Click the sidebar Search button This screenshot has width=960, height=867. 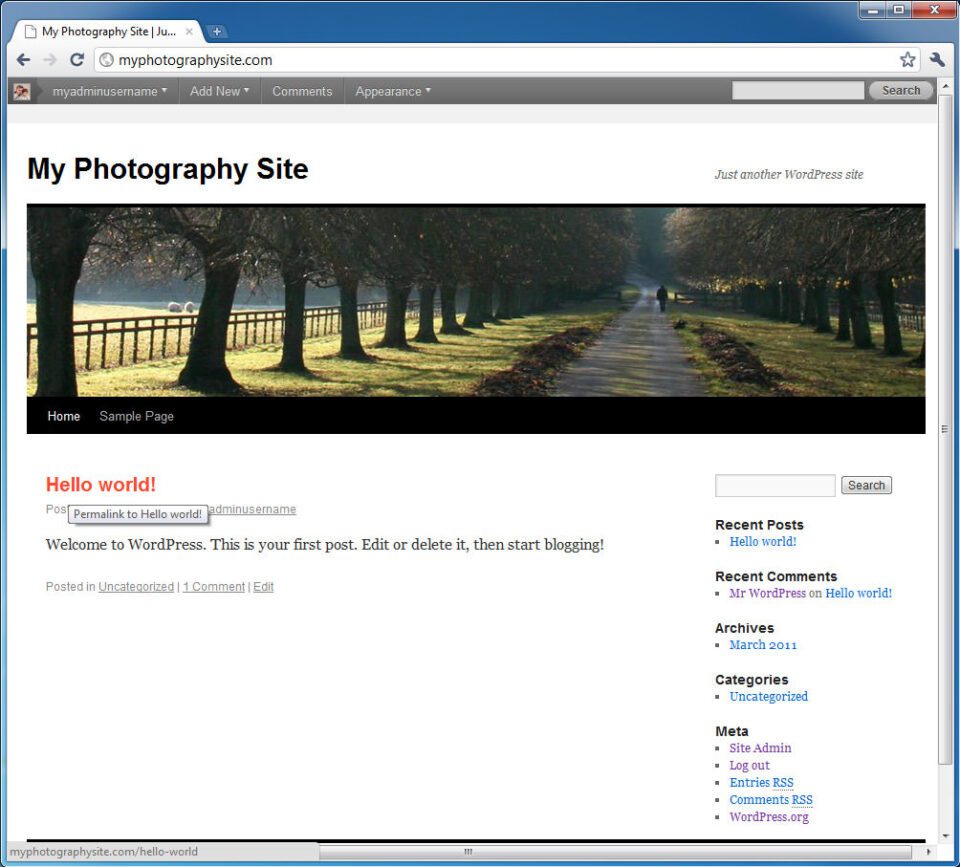click(866, 486)
